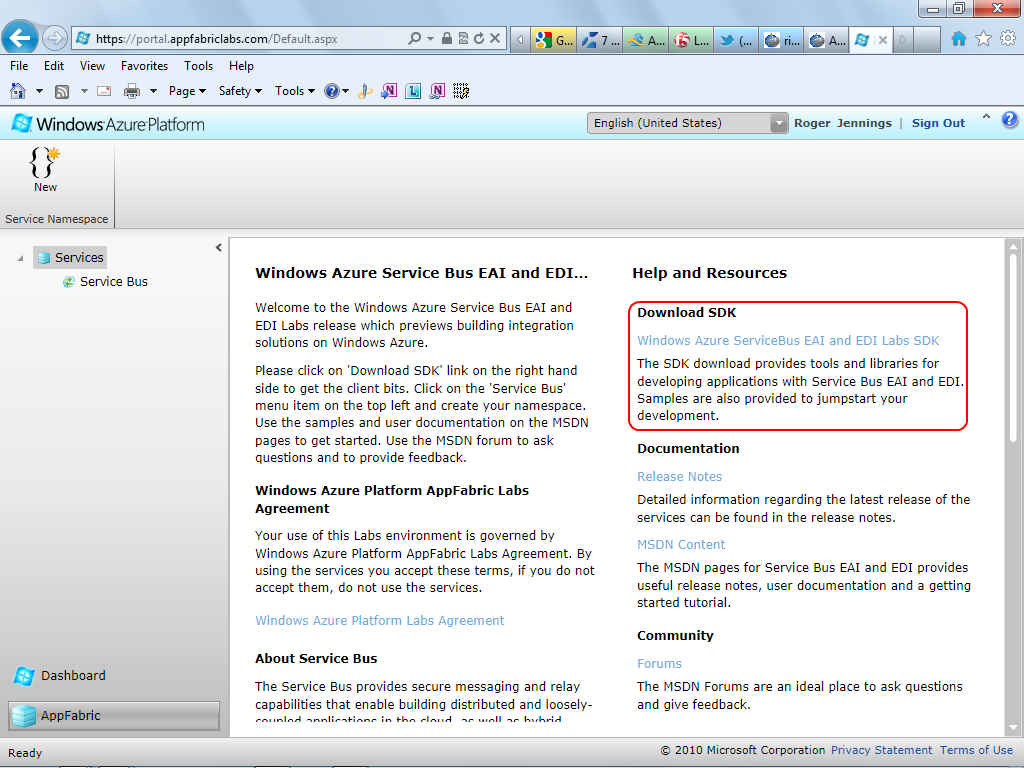
Task: Open the browser settings gear icon
Action: [x=1008, y=39]
